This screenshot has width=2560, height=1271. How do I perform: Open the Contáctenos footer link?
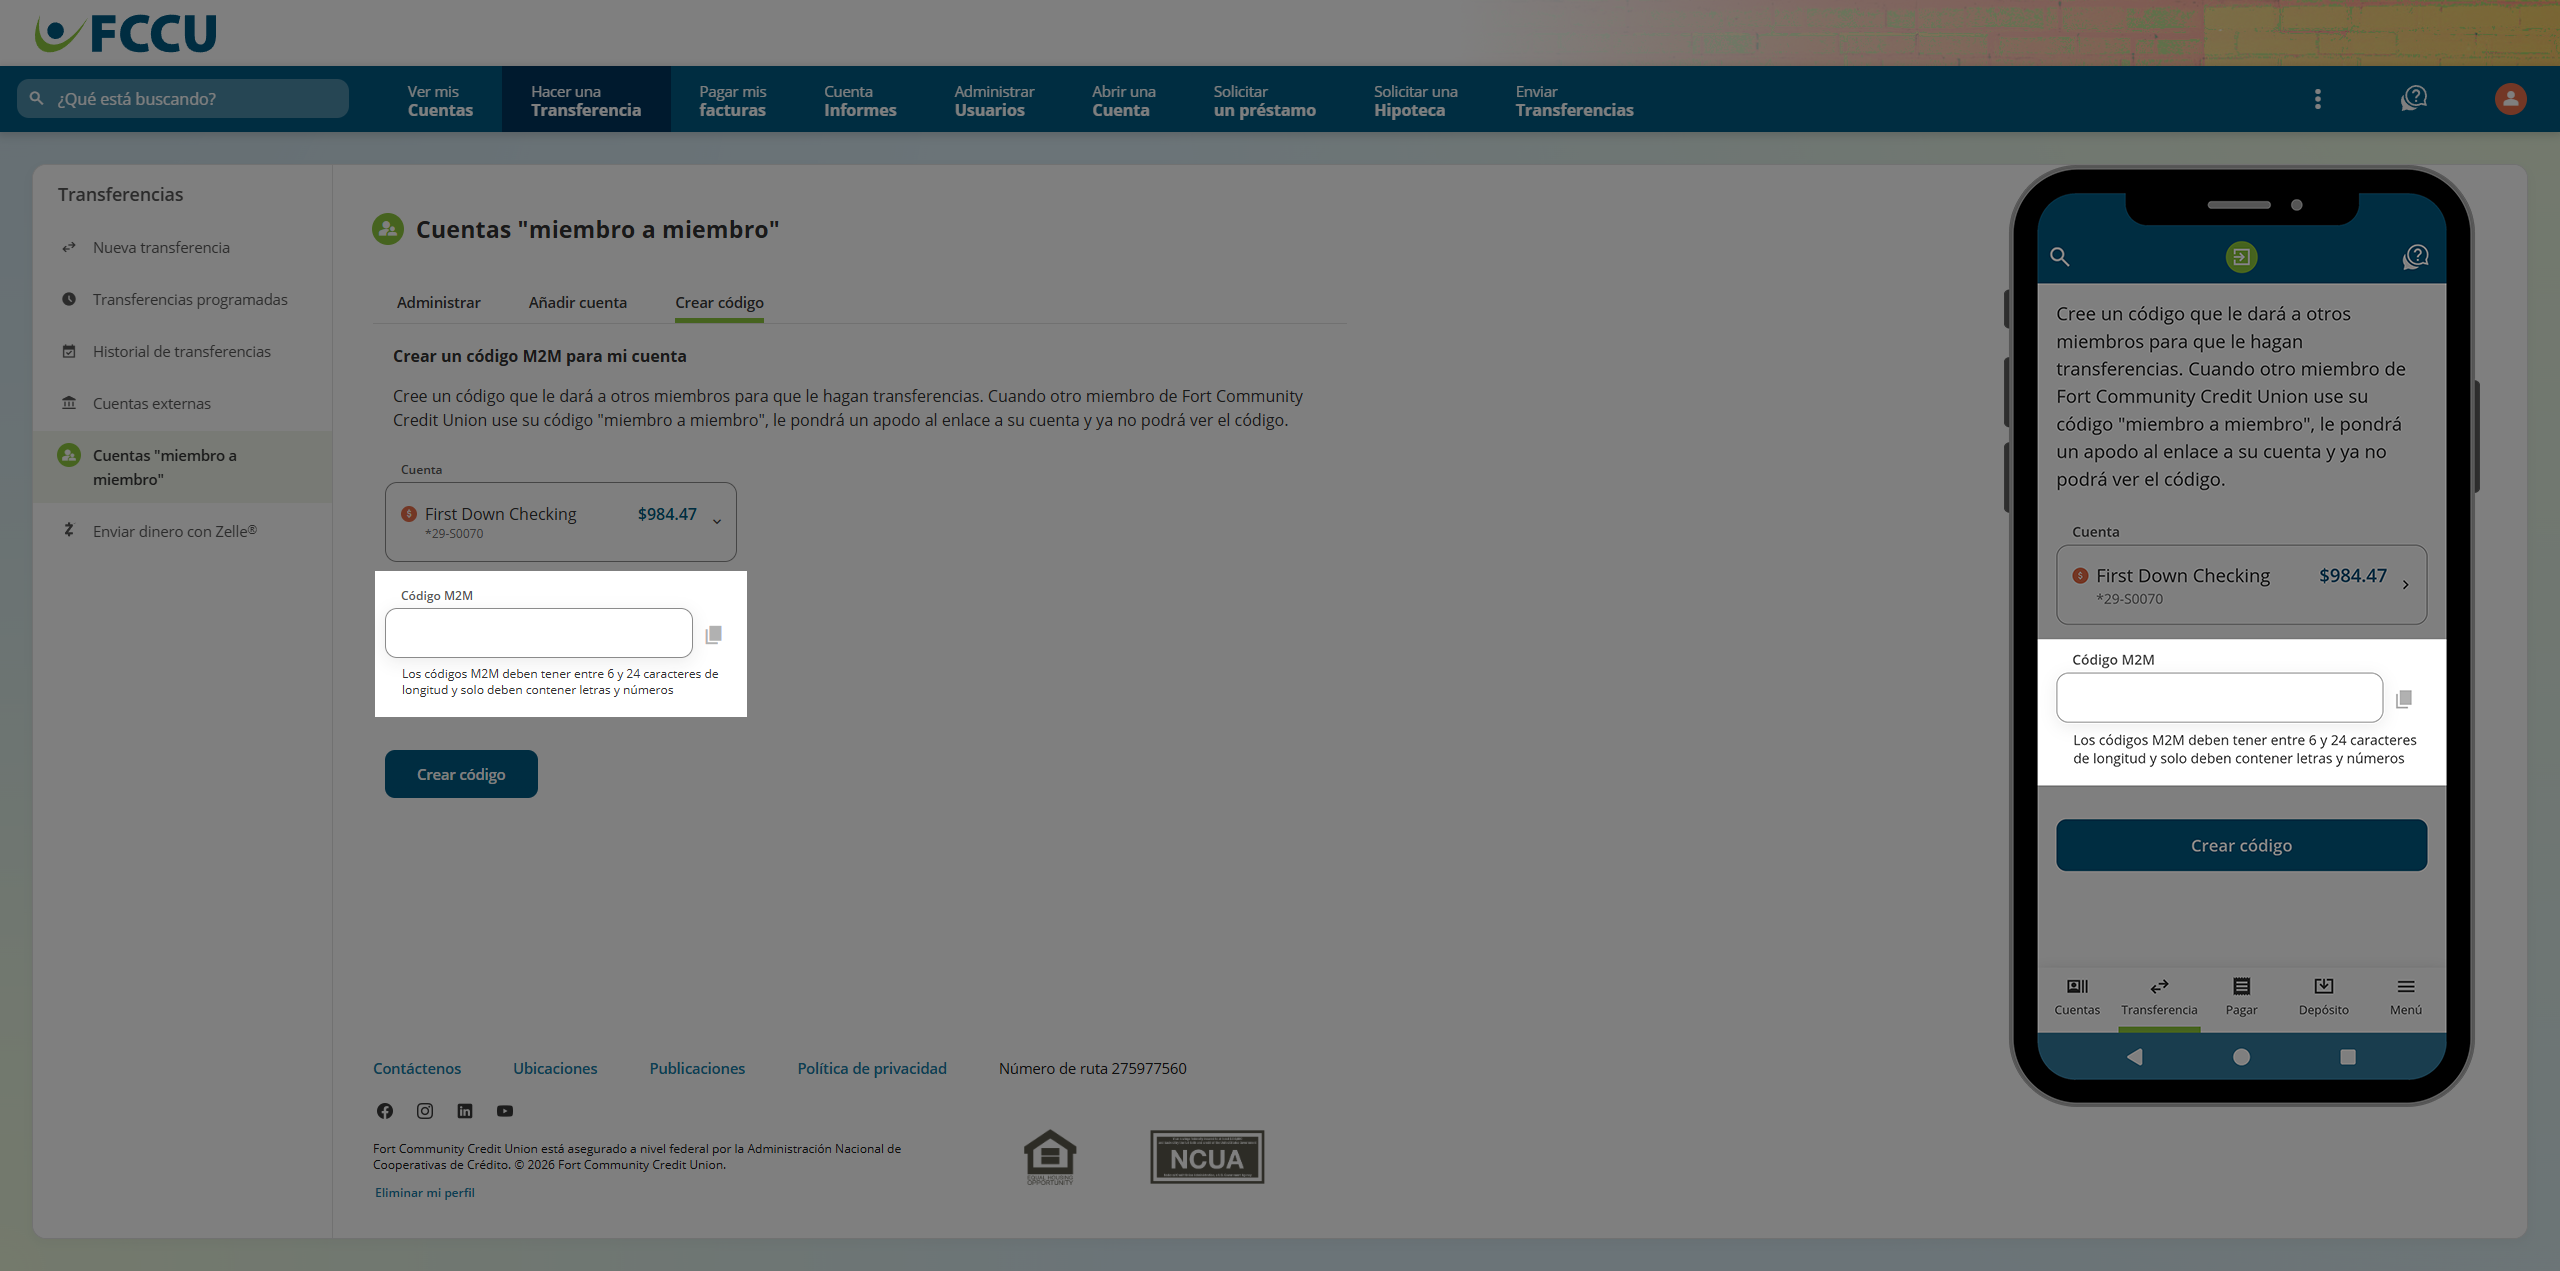click(417, 1068)
